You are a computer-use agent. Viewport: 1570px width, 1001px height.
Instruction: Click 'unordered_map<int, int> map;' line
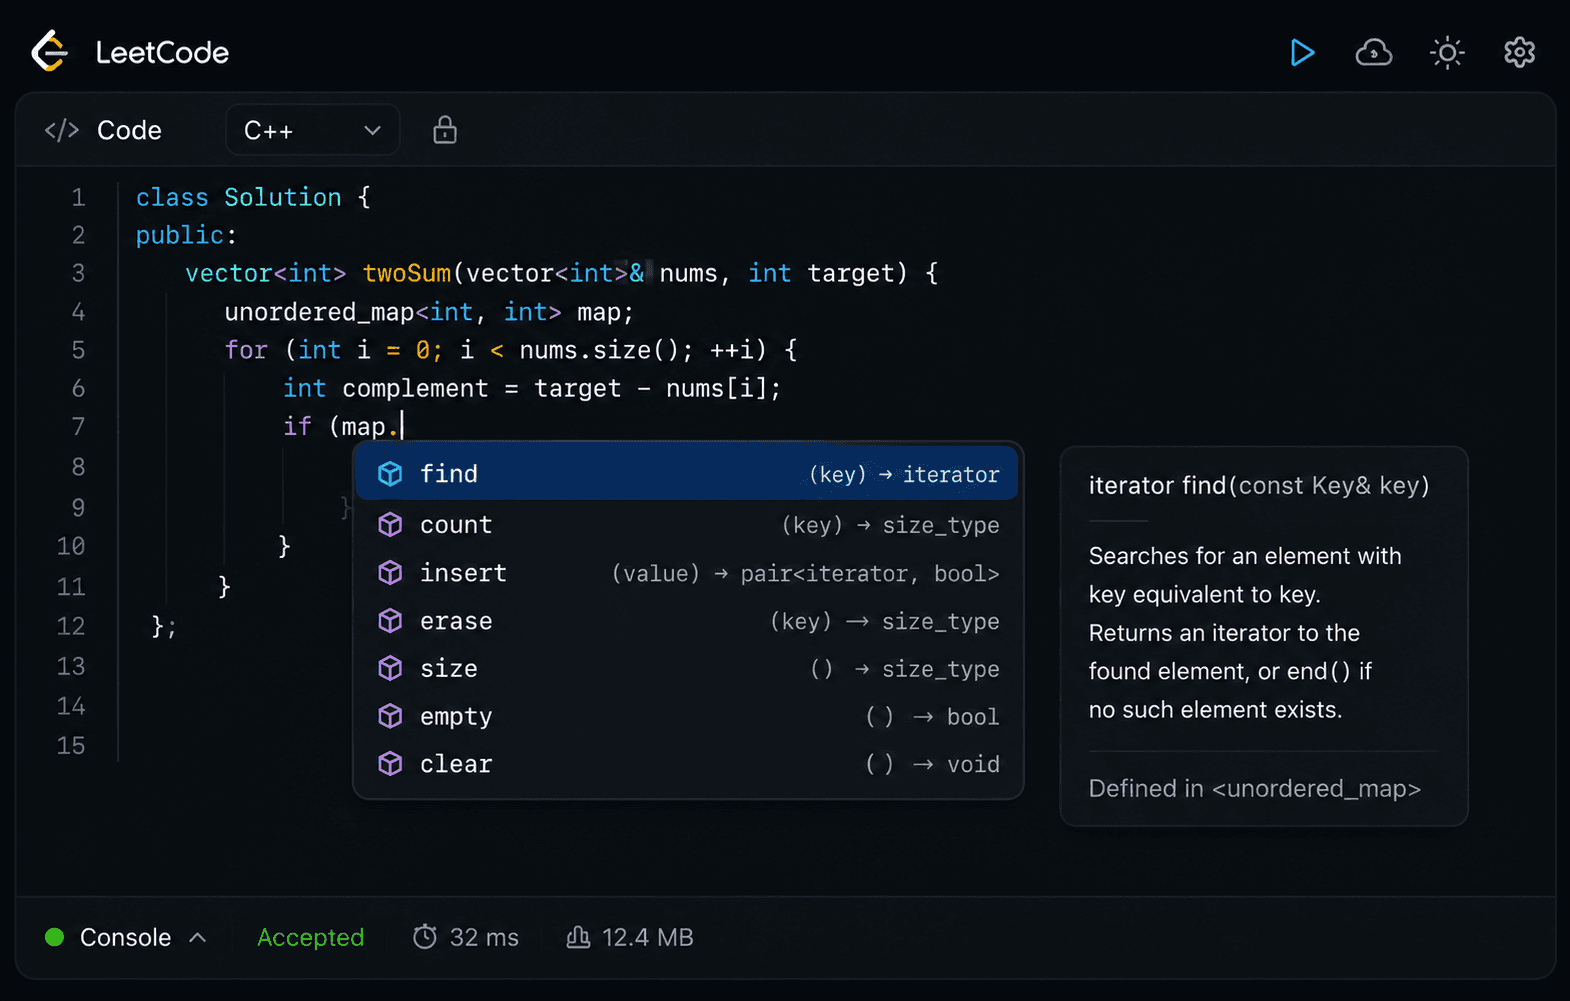[429, 313]
